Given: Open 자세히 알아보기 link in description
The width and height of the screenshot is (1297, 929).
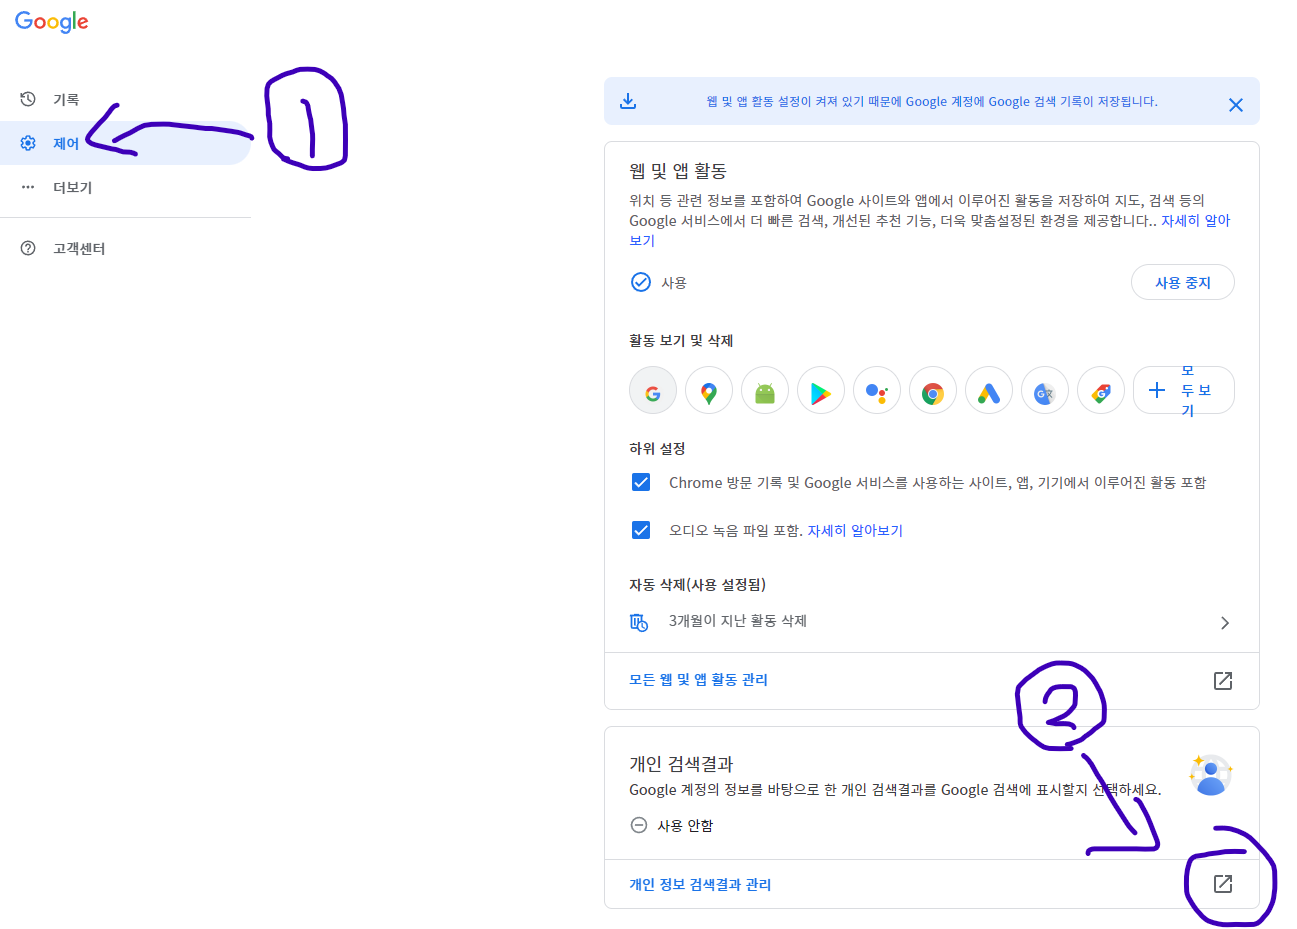Looking at the screenshot, I should click(x=1195, y=221).
